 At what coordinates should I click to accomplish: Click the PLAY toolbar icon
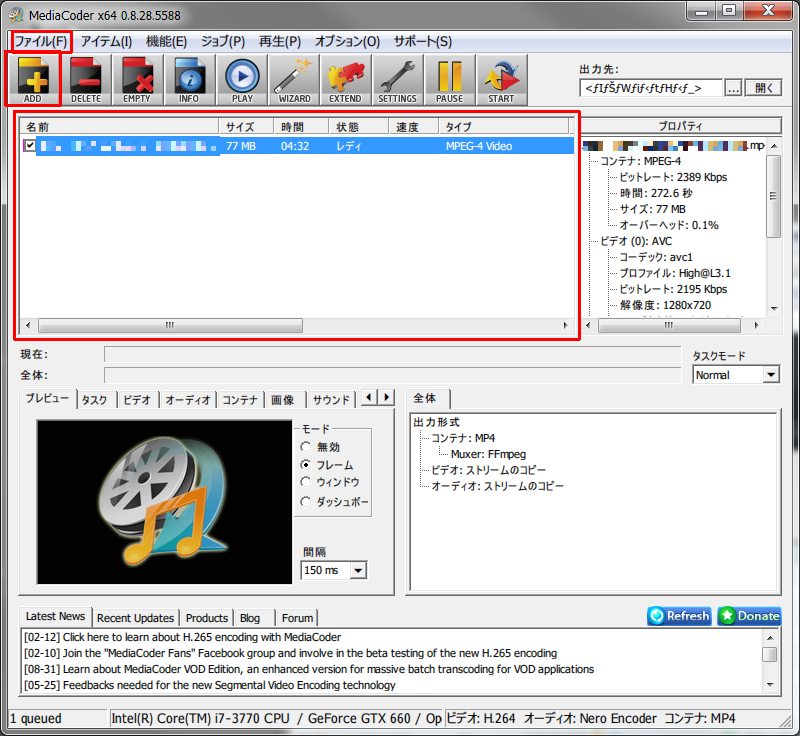click(242, 80)
